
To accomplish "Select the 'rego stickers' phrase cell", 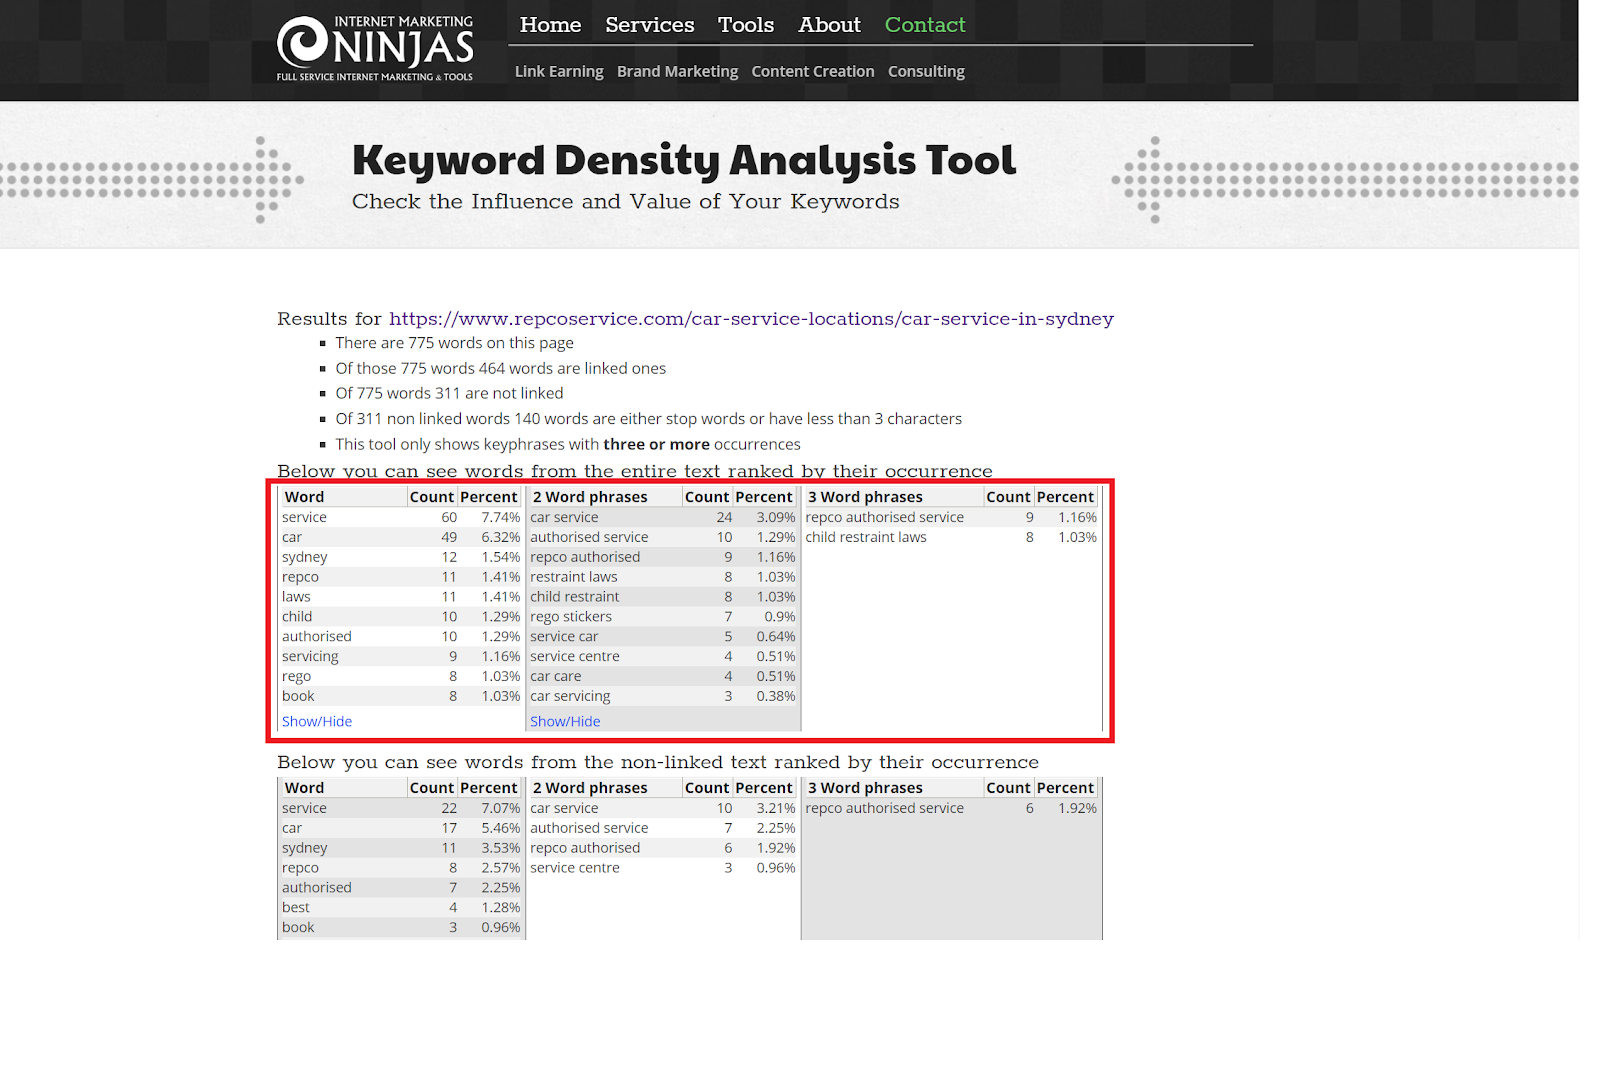I will tap(571, 617).
